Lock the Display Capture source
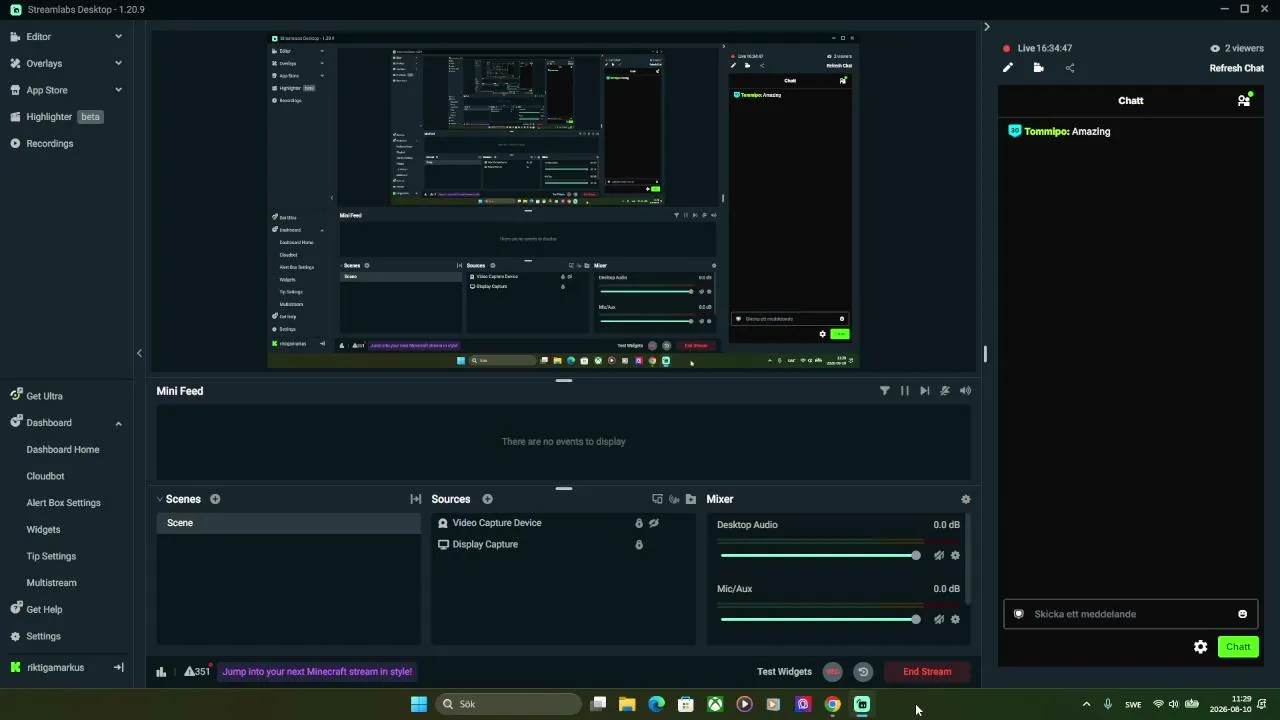Screen dimensions: 1280x720 click(639, 545)
